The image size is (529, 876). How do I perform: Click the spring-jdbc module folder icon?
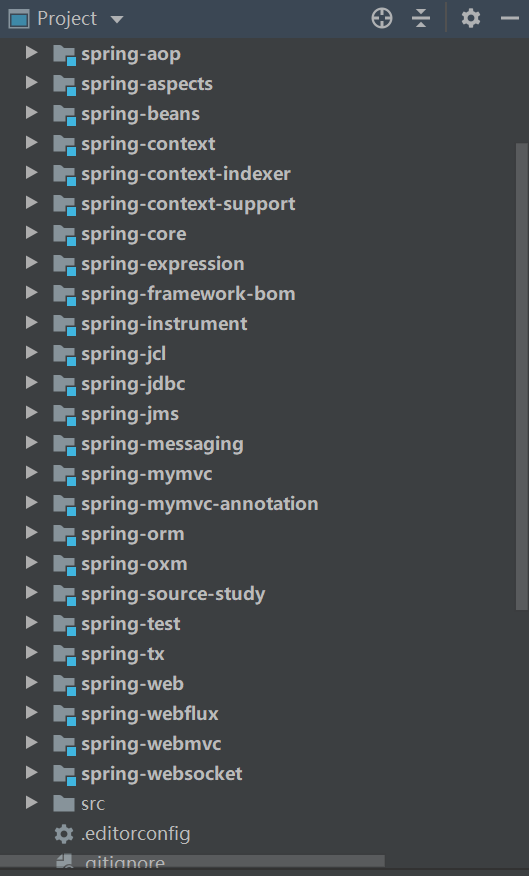click(64, 384)
